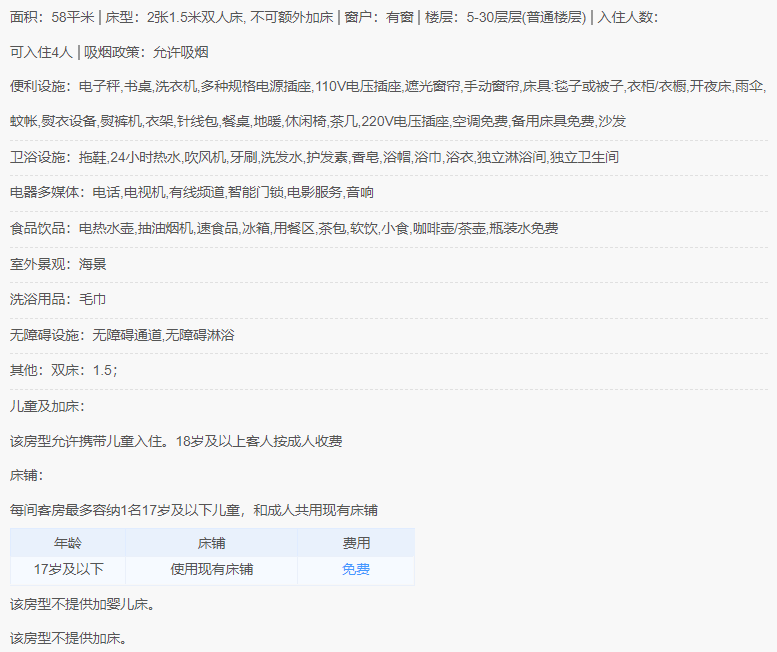Viewport: 777px width, 652px height.
Task: Click the text 室外景观：海景
Action: point(58,264)
